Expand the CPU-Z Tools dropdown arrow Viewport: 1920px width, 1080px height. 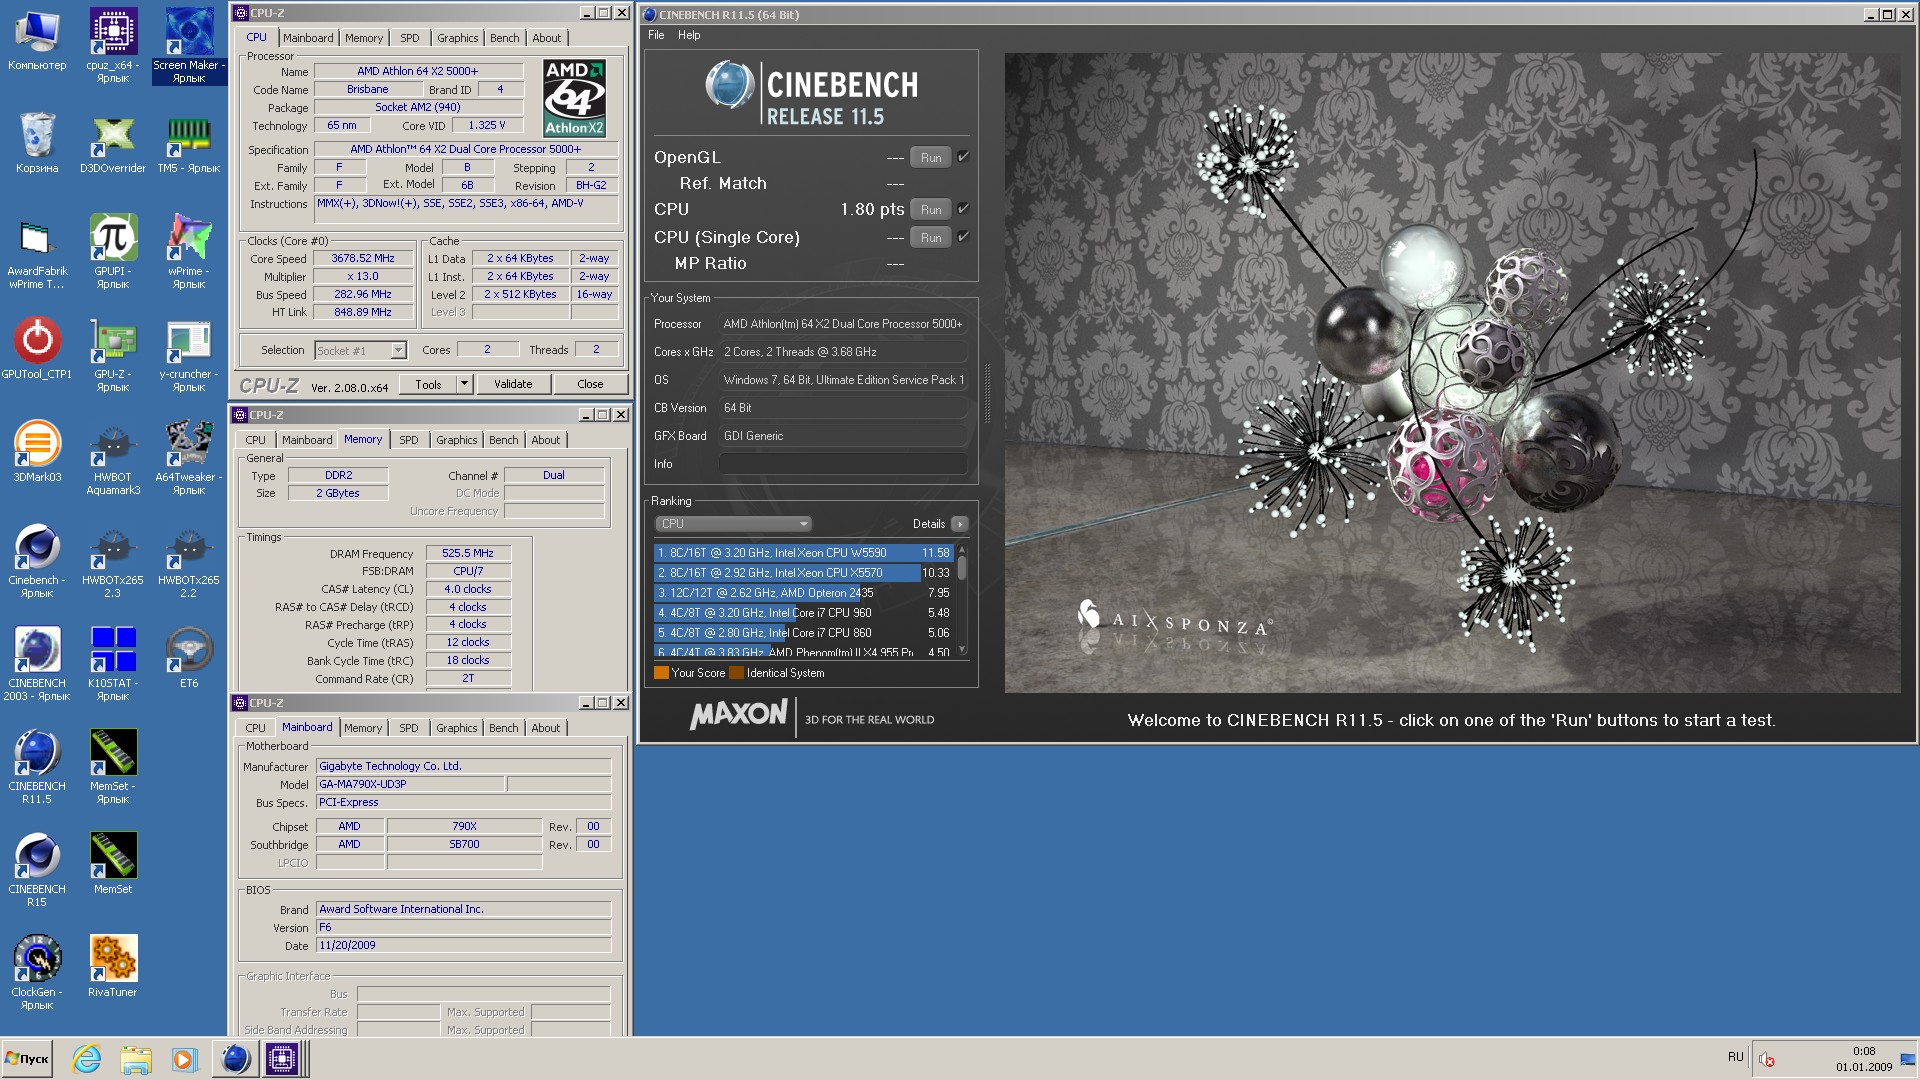point(464,384)
